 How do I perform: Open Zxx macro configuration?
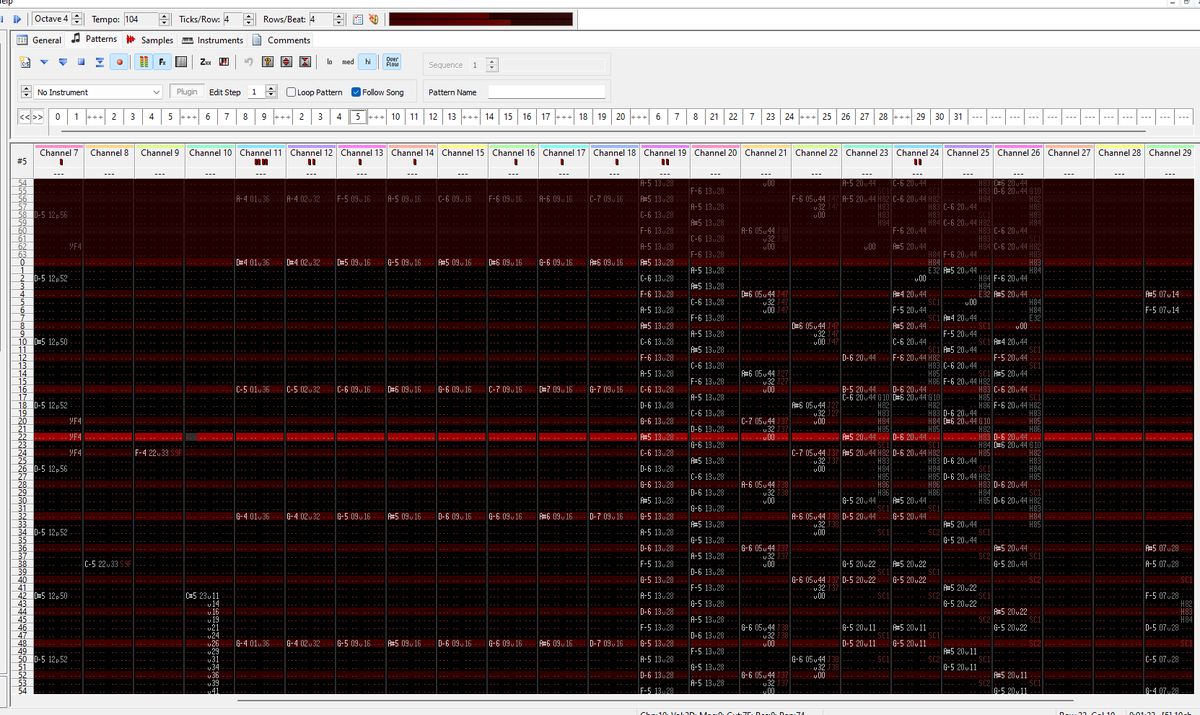coord(205,62)
